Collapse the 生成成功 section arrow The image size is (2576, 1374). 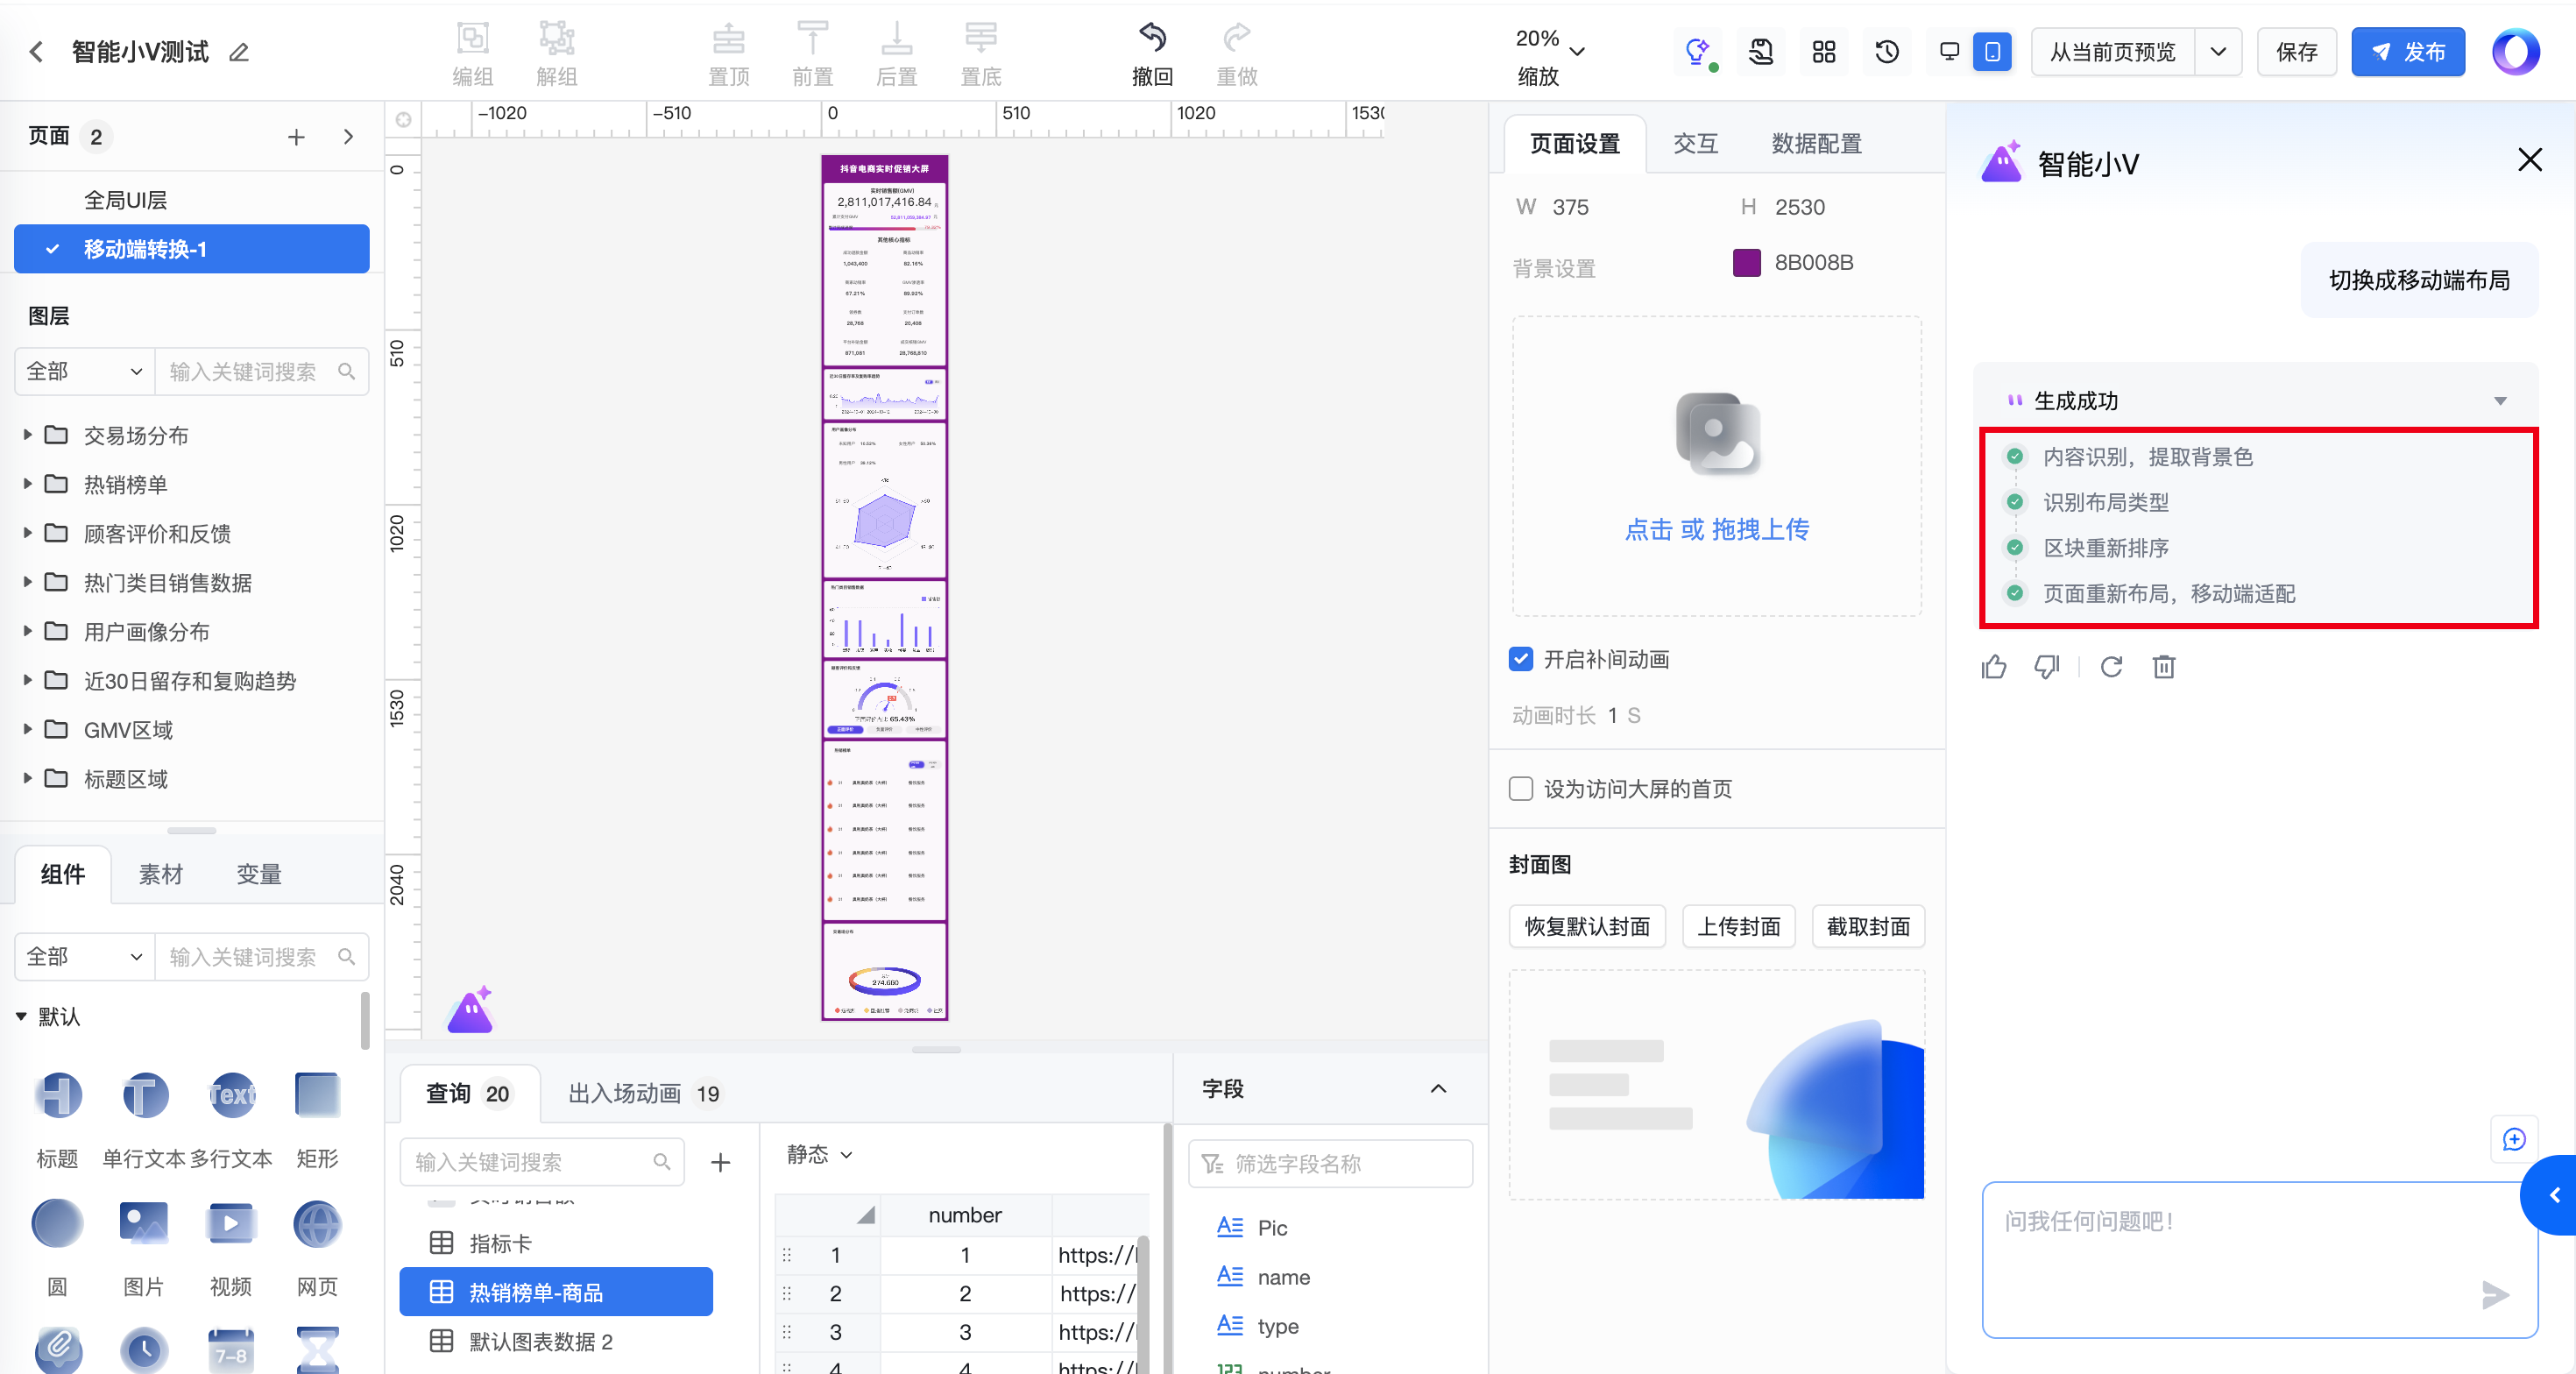coord(2500,401)
